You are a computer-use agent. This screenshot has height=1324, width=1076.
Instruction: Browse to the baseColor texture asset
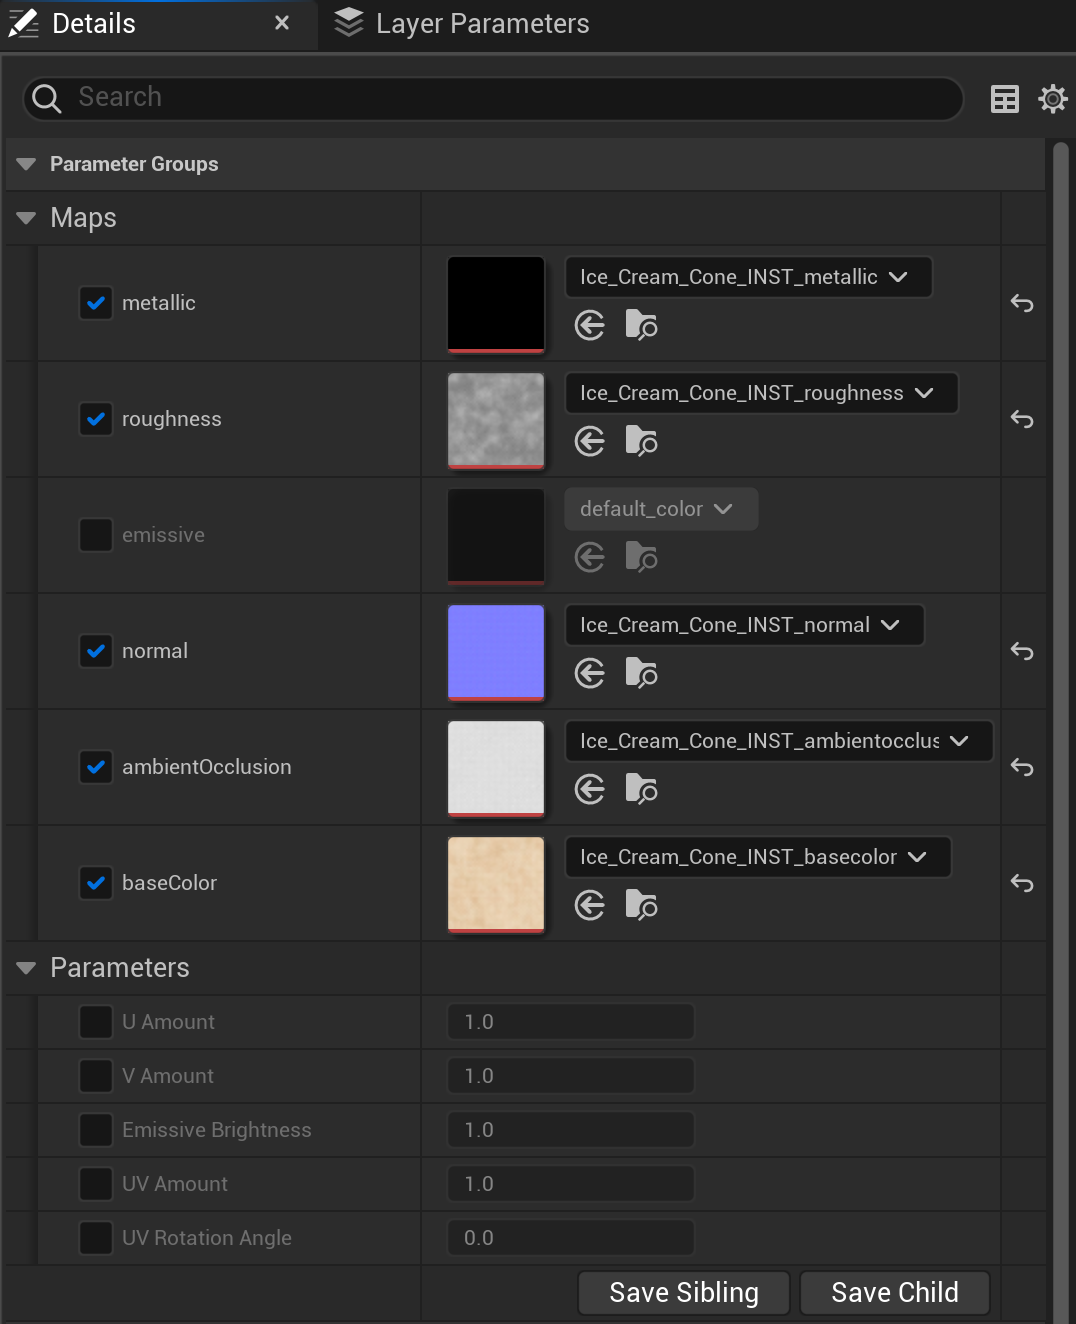[x=641, y=905]
